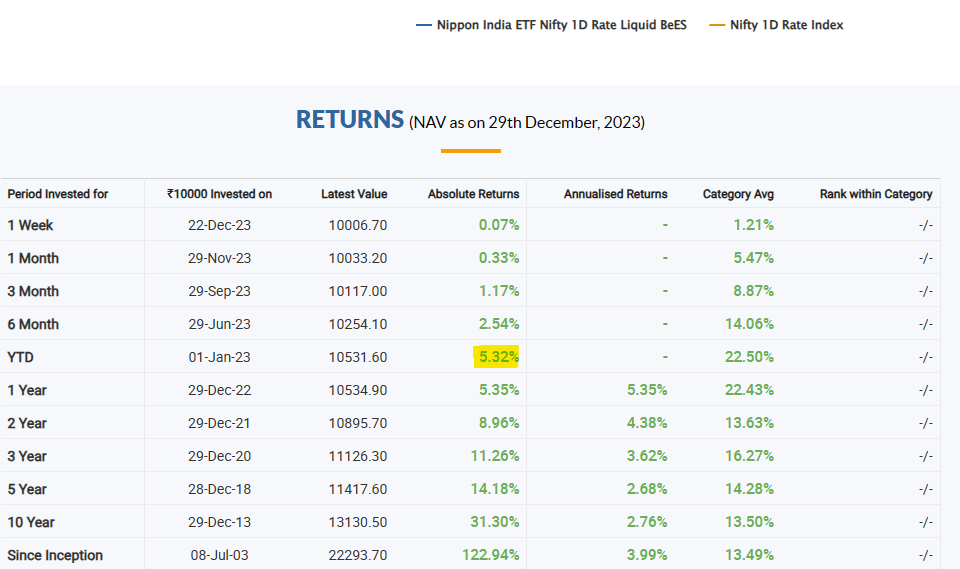
Task: Select the 10 Year row label
Action: click(31, 523)
